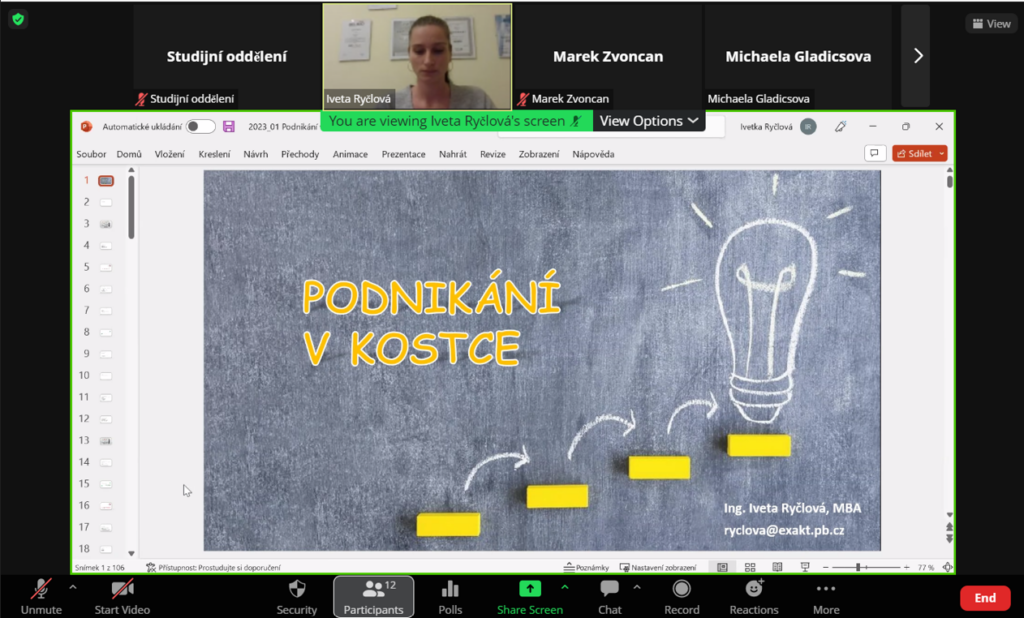
Task: Open the Vložení tab
Action: pyautogui.click(x=170, y=154)
